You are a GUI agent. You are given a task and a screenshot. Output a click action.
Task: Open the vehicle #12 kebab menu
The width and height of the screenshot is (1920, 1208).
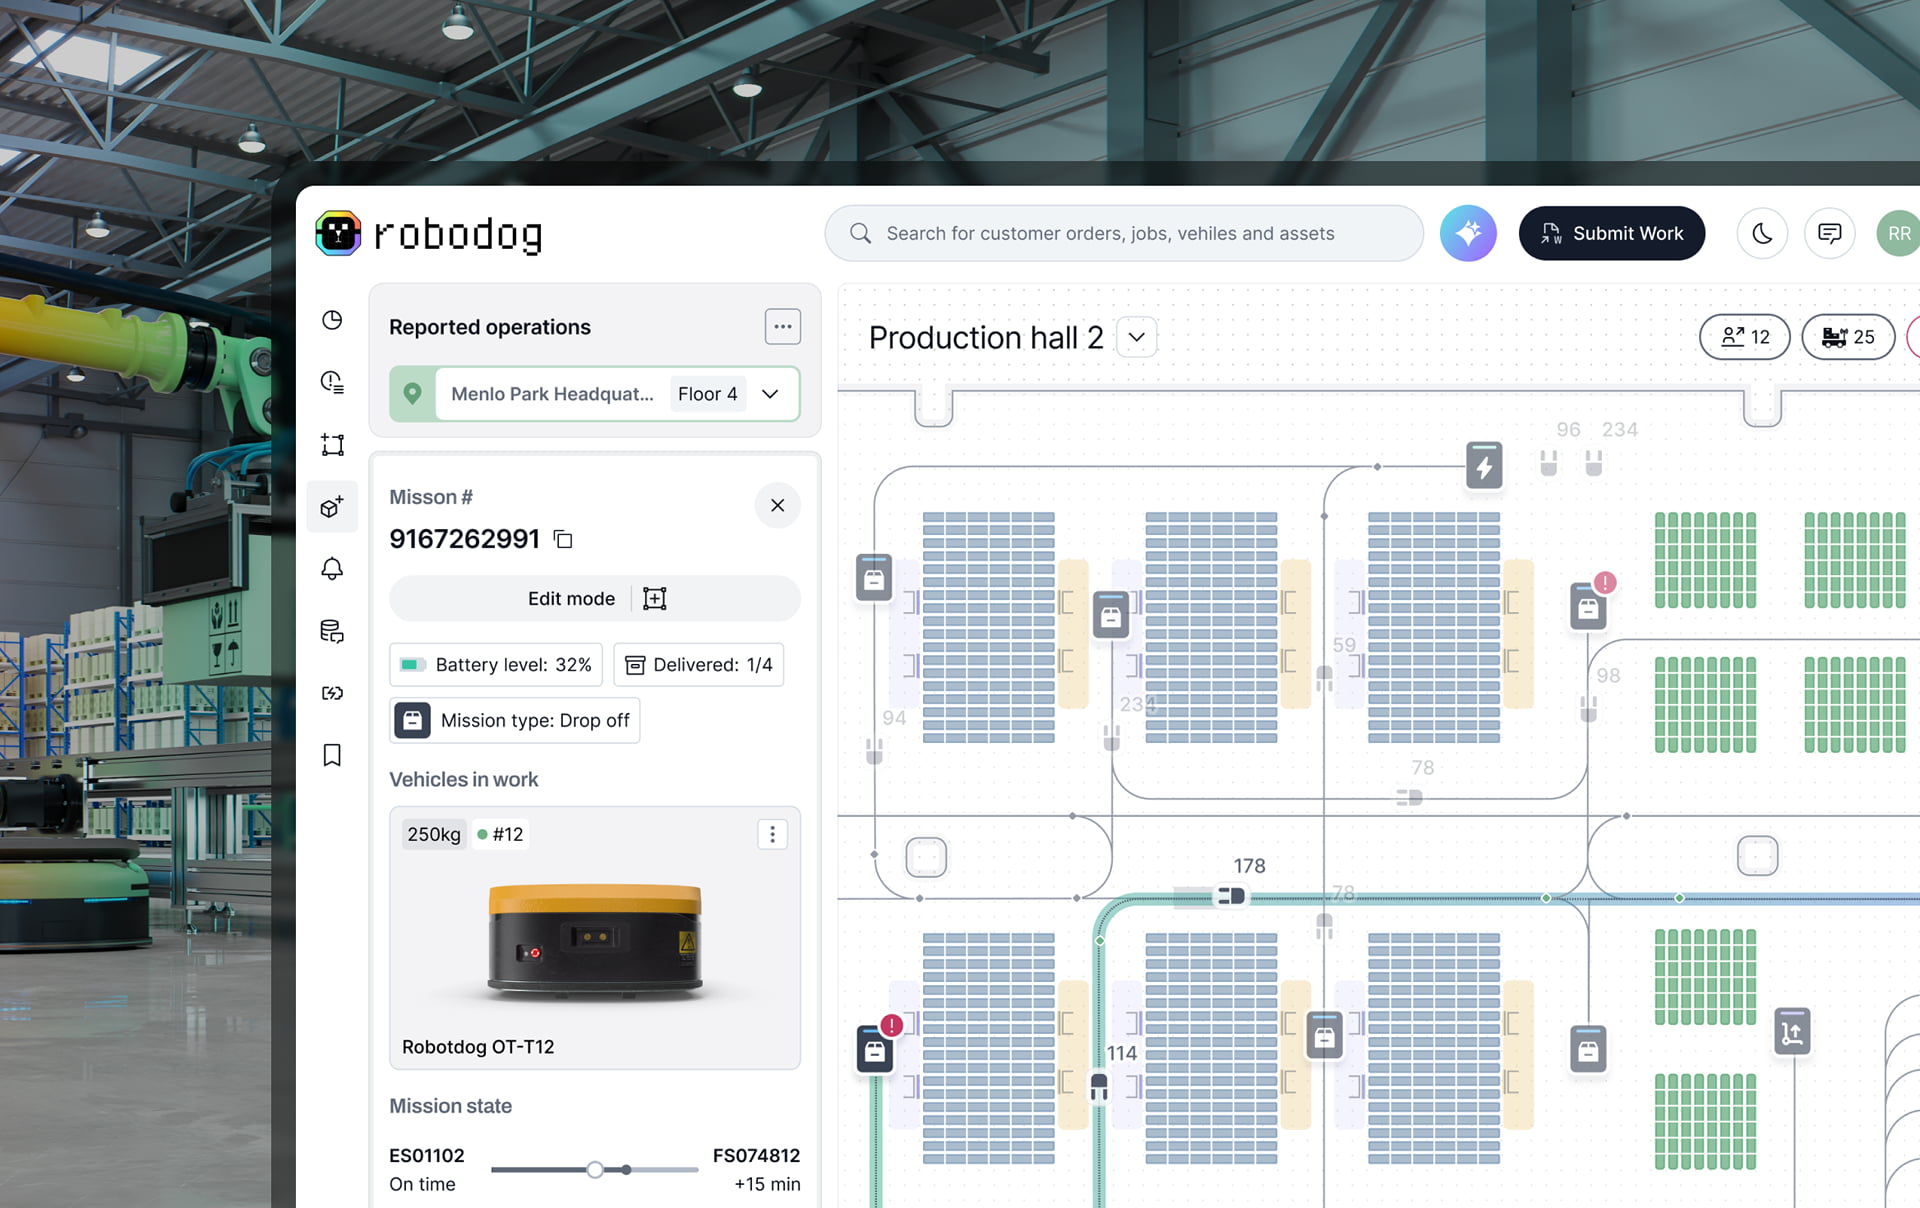(x=772, y=834)
